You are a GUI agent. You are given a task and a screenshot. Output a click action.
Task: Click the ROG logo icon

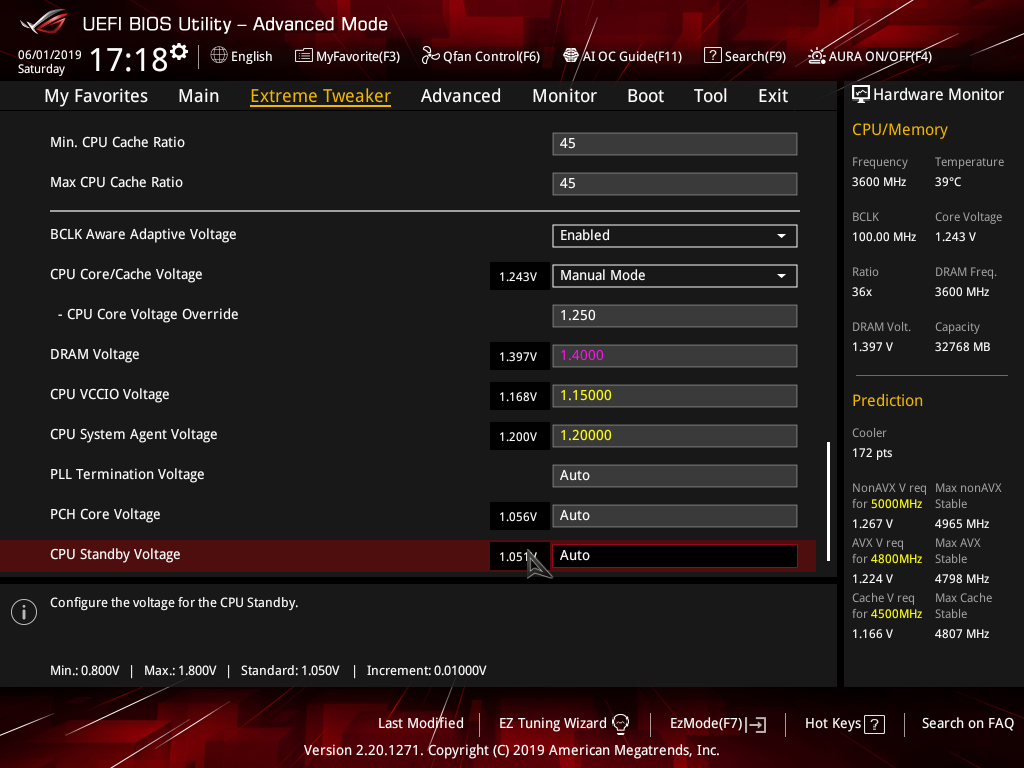44,23
